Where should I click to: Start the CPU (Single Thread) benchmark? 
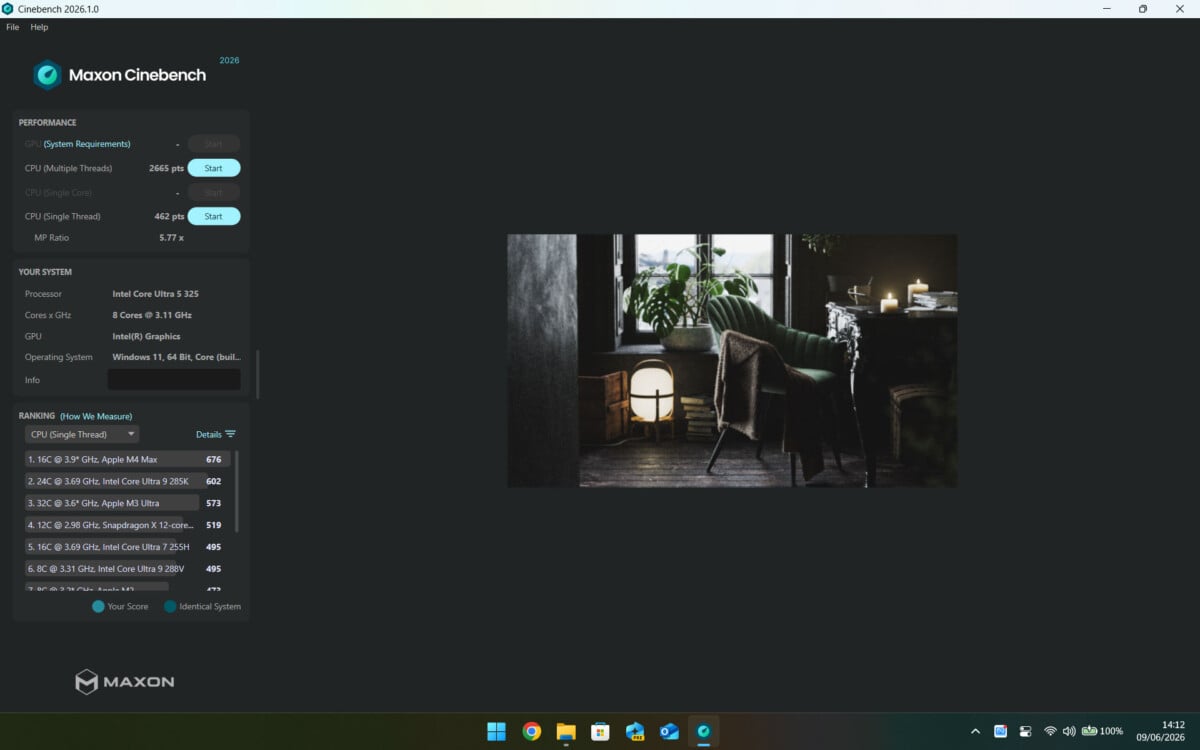click(214, 216)
